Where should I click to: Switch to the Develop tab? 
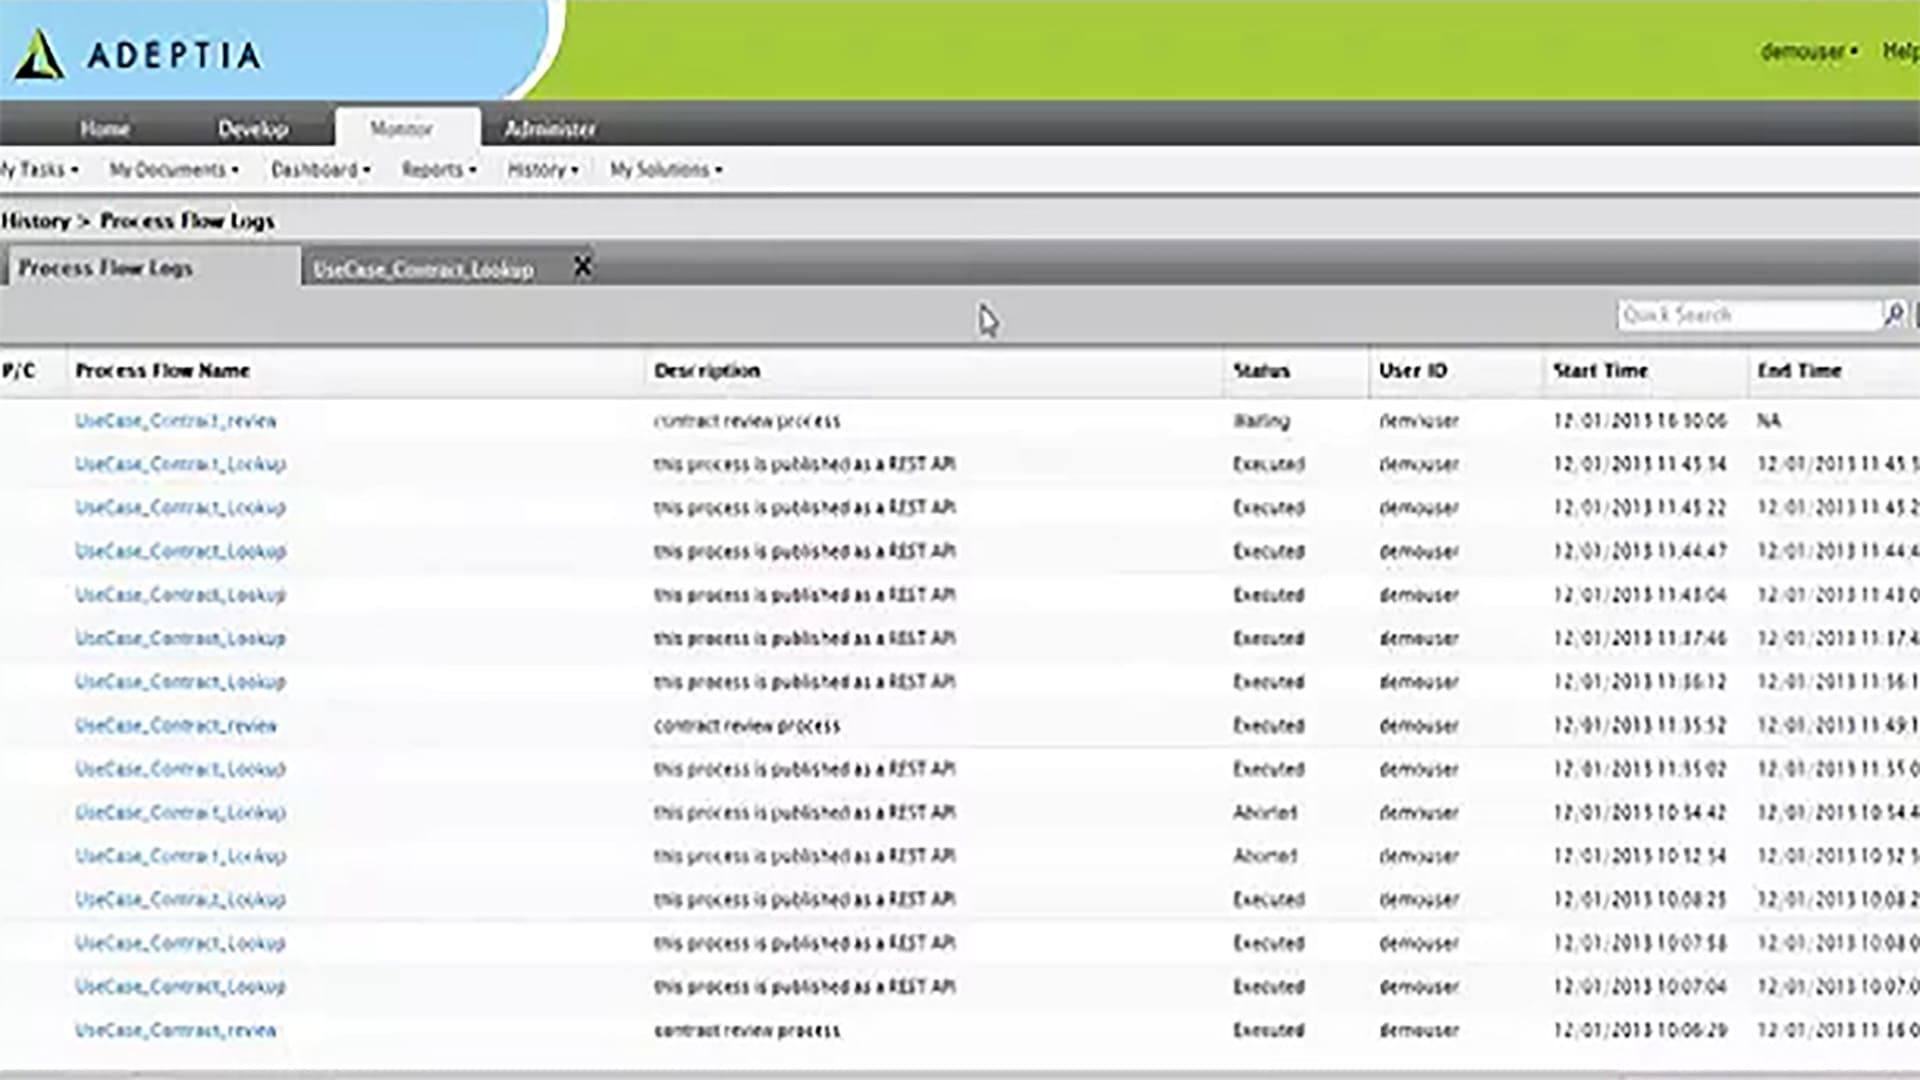253,129
